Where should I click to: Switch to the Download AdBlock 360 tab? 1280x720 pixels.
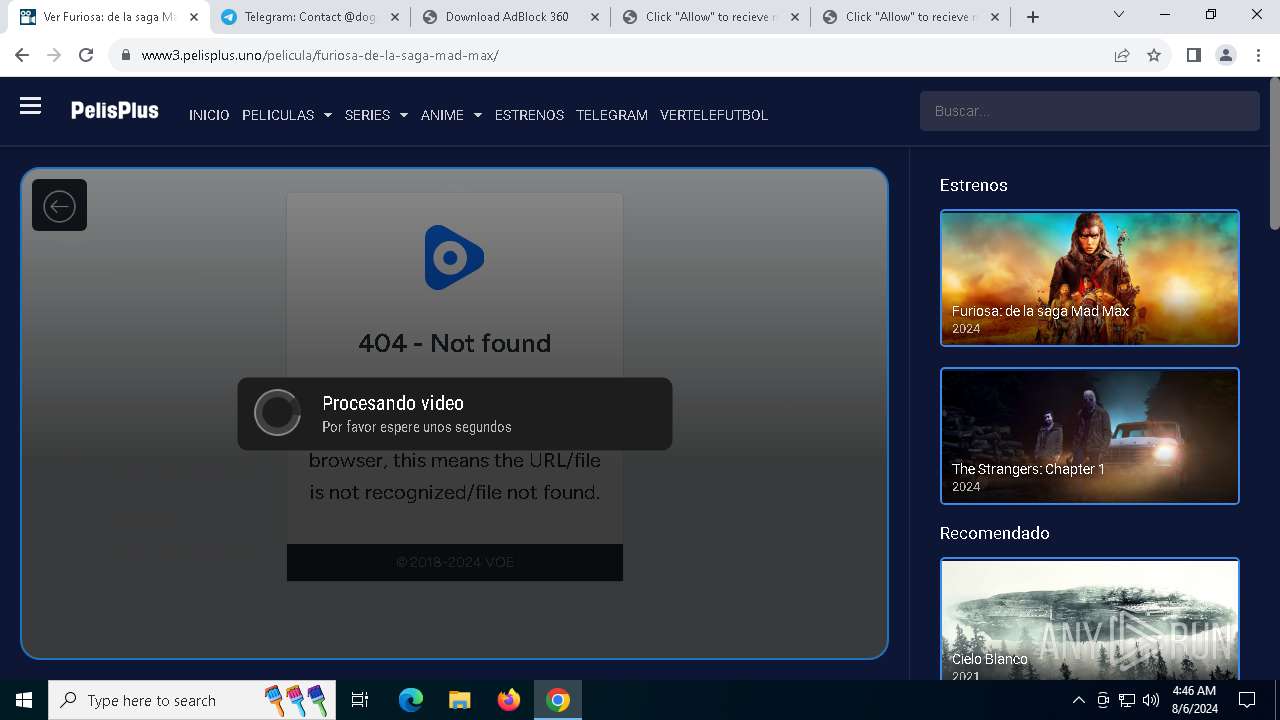(x=508, y=17)
